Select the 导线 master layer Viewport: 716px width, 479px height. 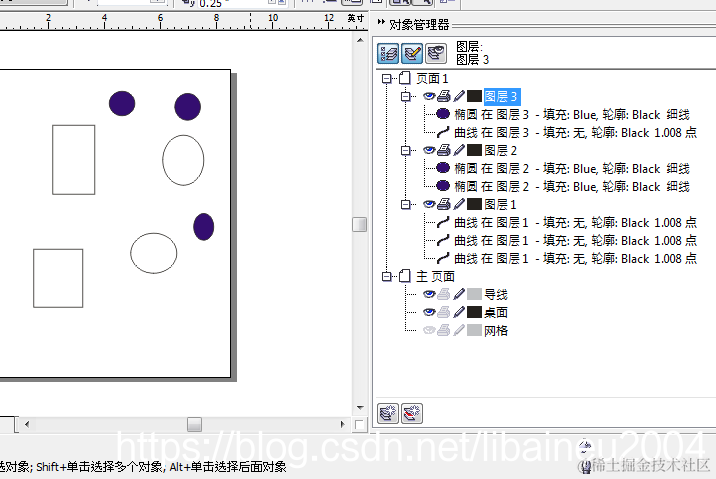(496, 294)
